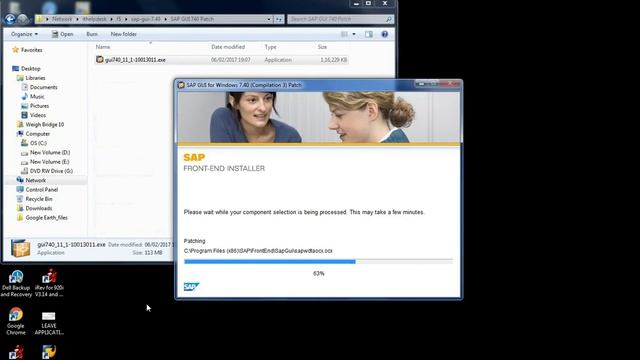Viewport: 640px width, 360px height.
Task: Select sap-gui-7.40 in the address breadcrumb
Action: pyautogui.click(x=146, y=19)
